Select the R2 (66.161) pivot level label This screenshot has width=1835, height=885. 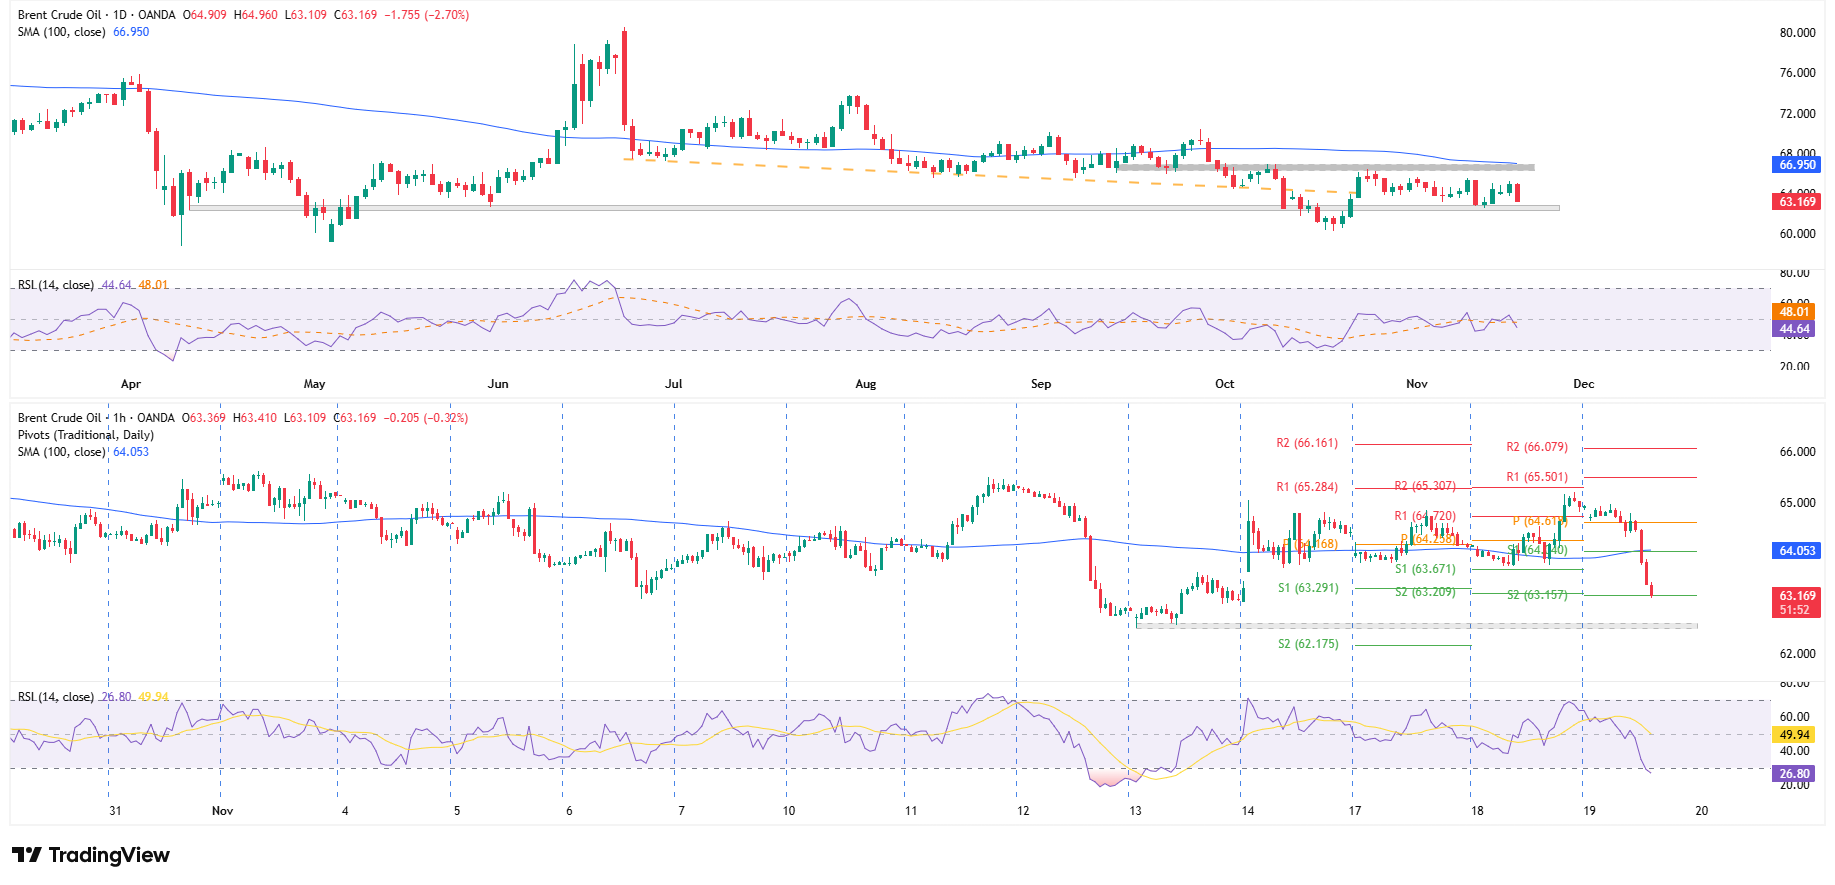point(1306,443)
